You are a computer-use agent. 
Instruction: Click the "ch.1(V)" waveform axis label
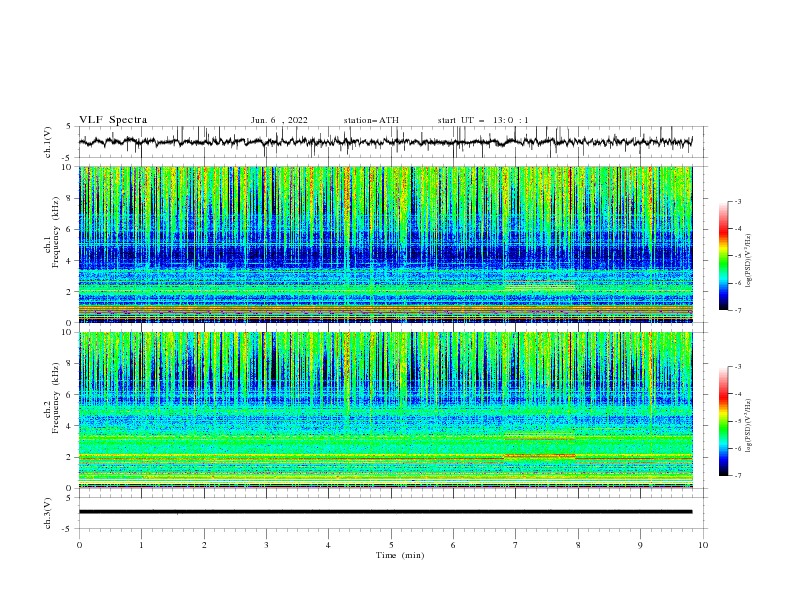(x=48, y=142)
